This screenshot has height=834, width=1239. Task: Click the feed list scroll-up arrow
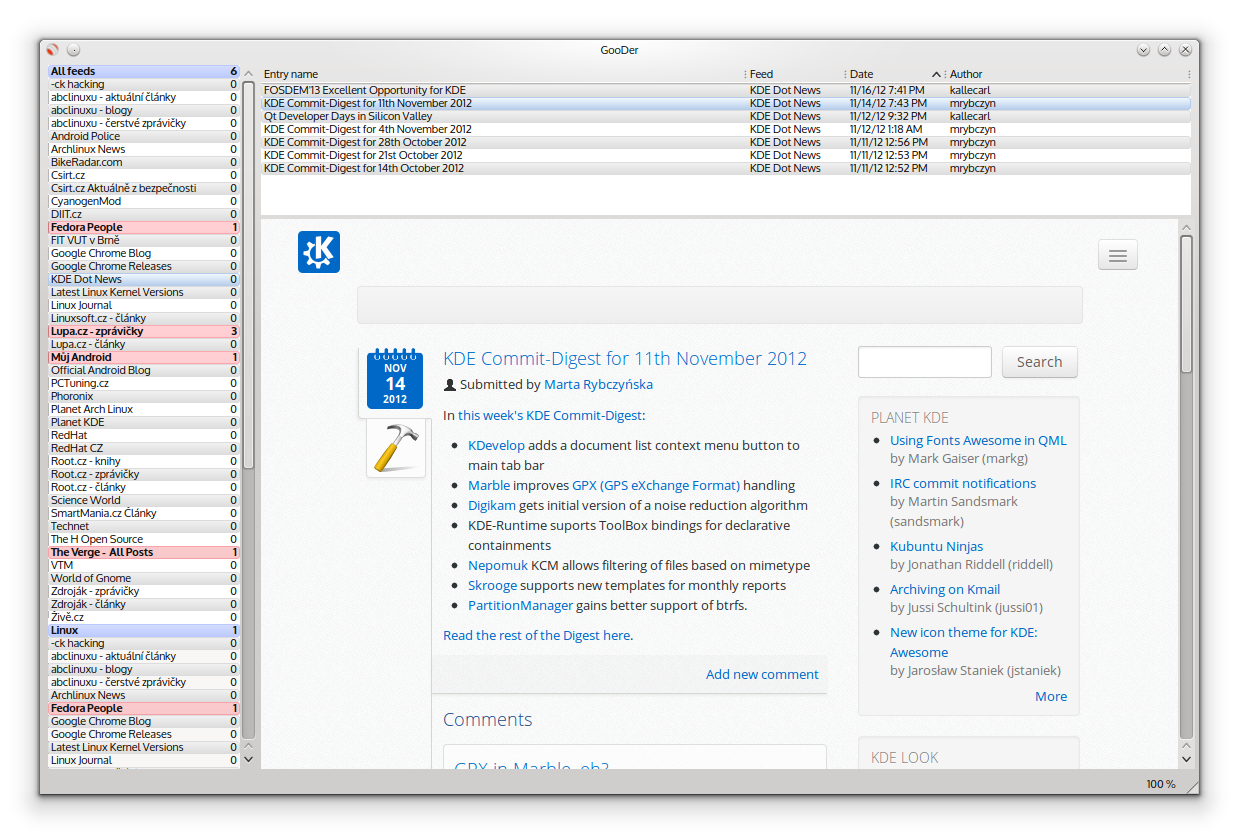click(249, 73)
